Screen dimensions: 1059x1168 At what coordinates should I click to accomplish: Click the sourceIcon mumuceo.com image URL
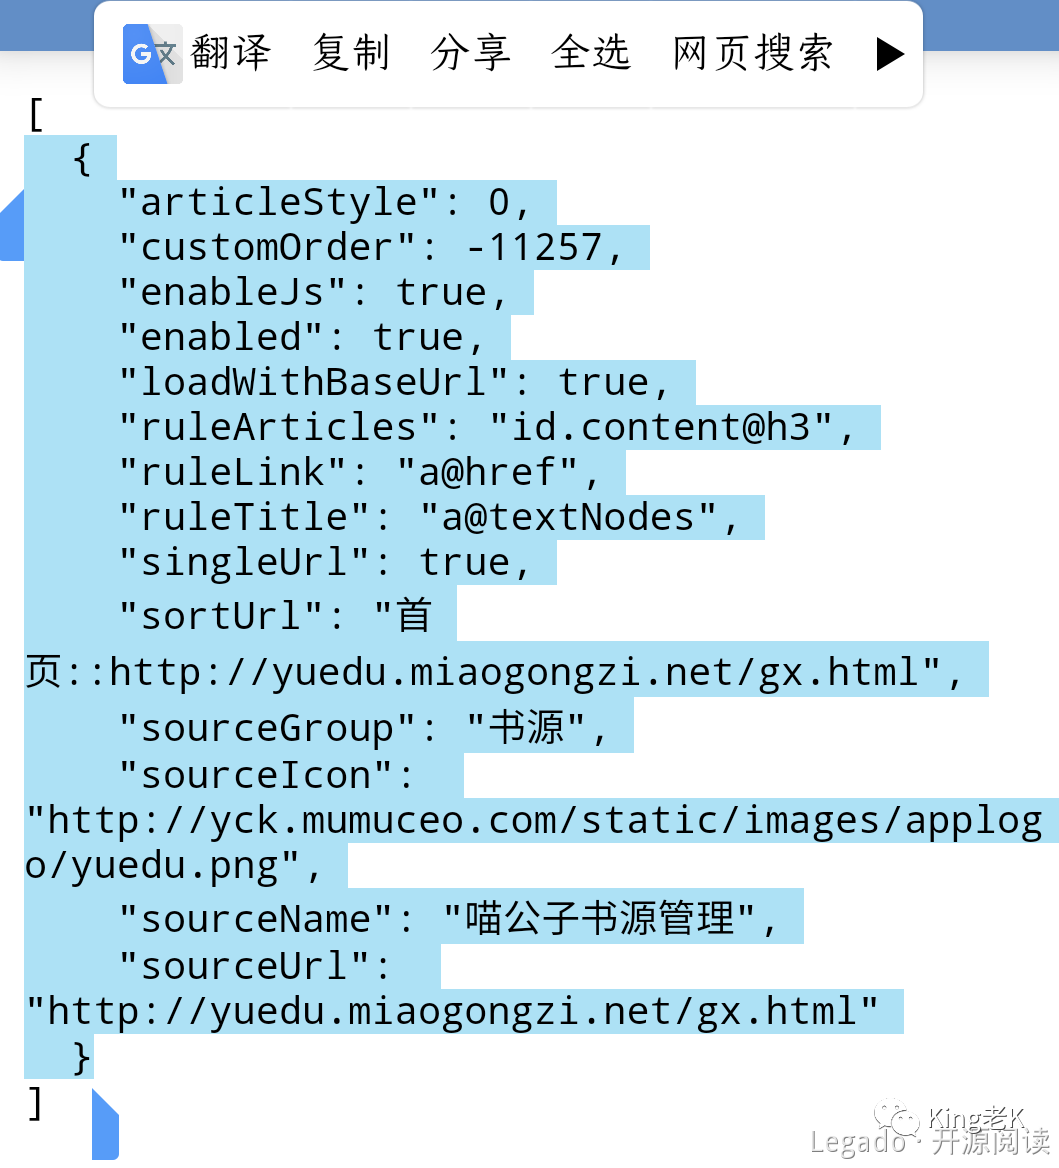coord(534,842)
